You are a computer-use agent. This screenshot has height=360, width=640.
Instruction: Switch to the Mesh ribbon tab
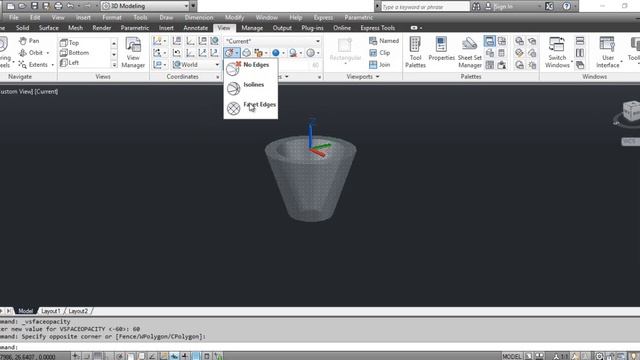coord(75,28)
